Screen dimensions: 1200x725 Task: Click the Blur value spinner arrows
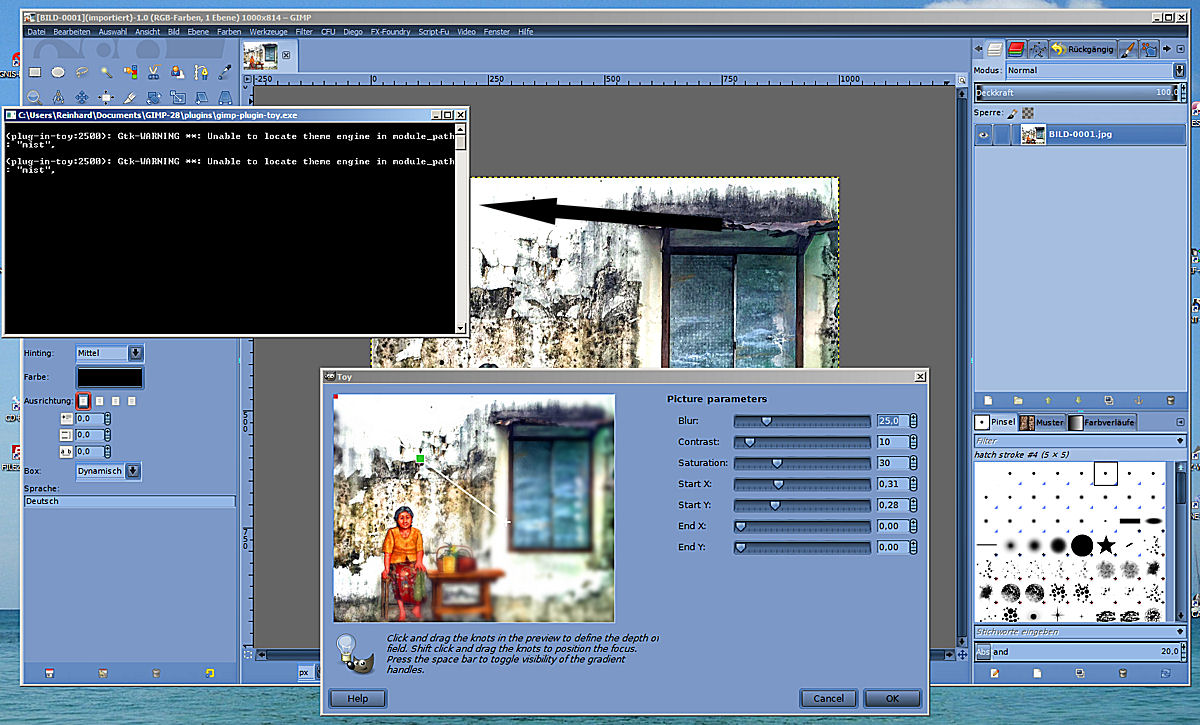[913, 421]
